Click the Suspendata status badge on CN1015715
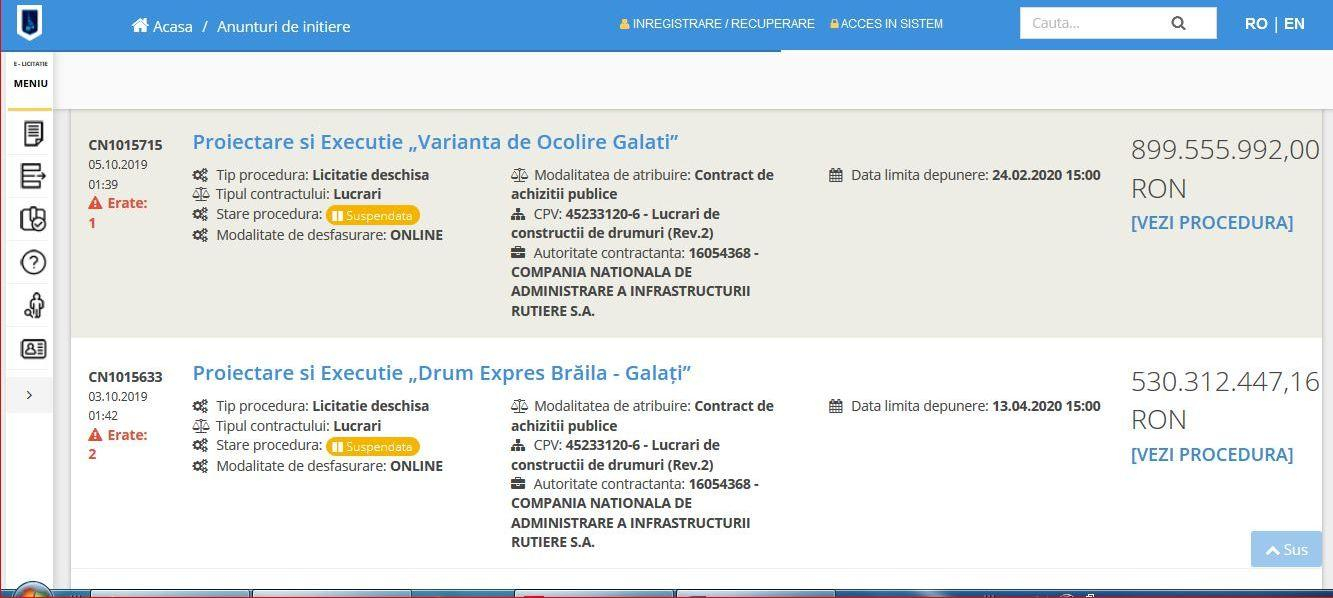The image size is (1333, 598). tap(372, 215)
